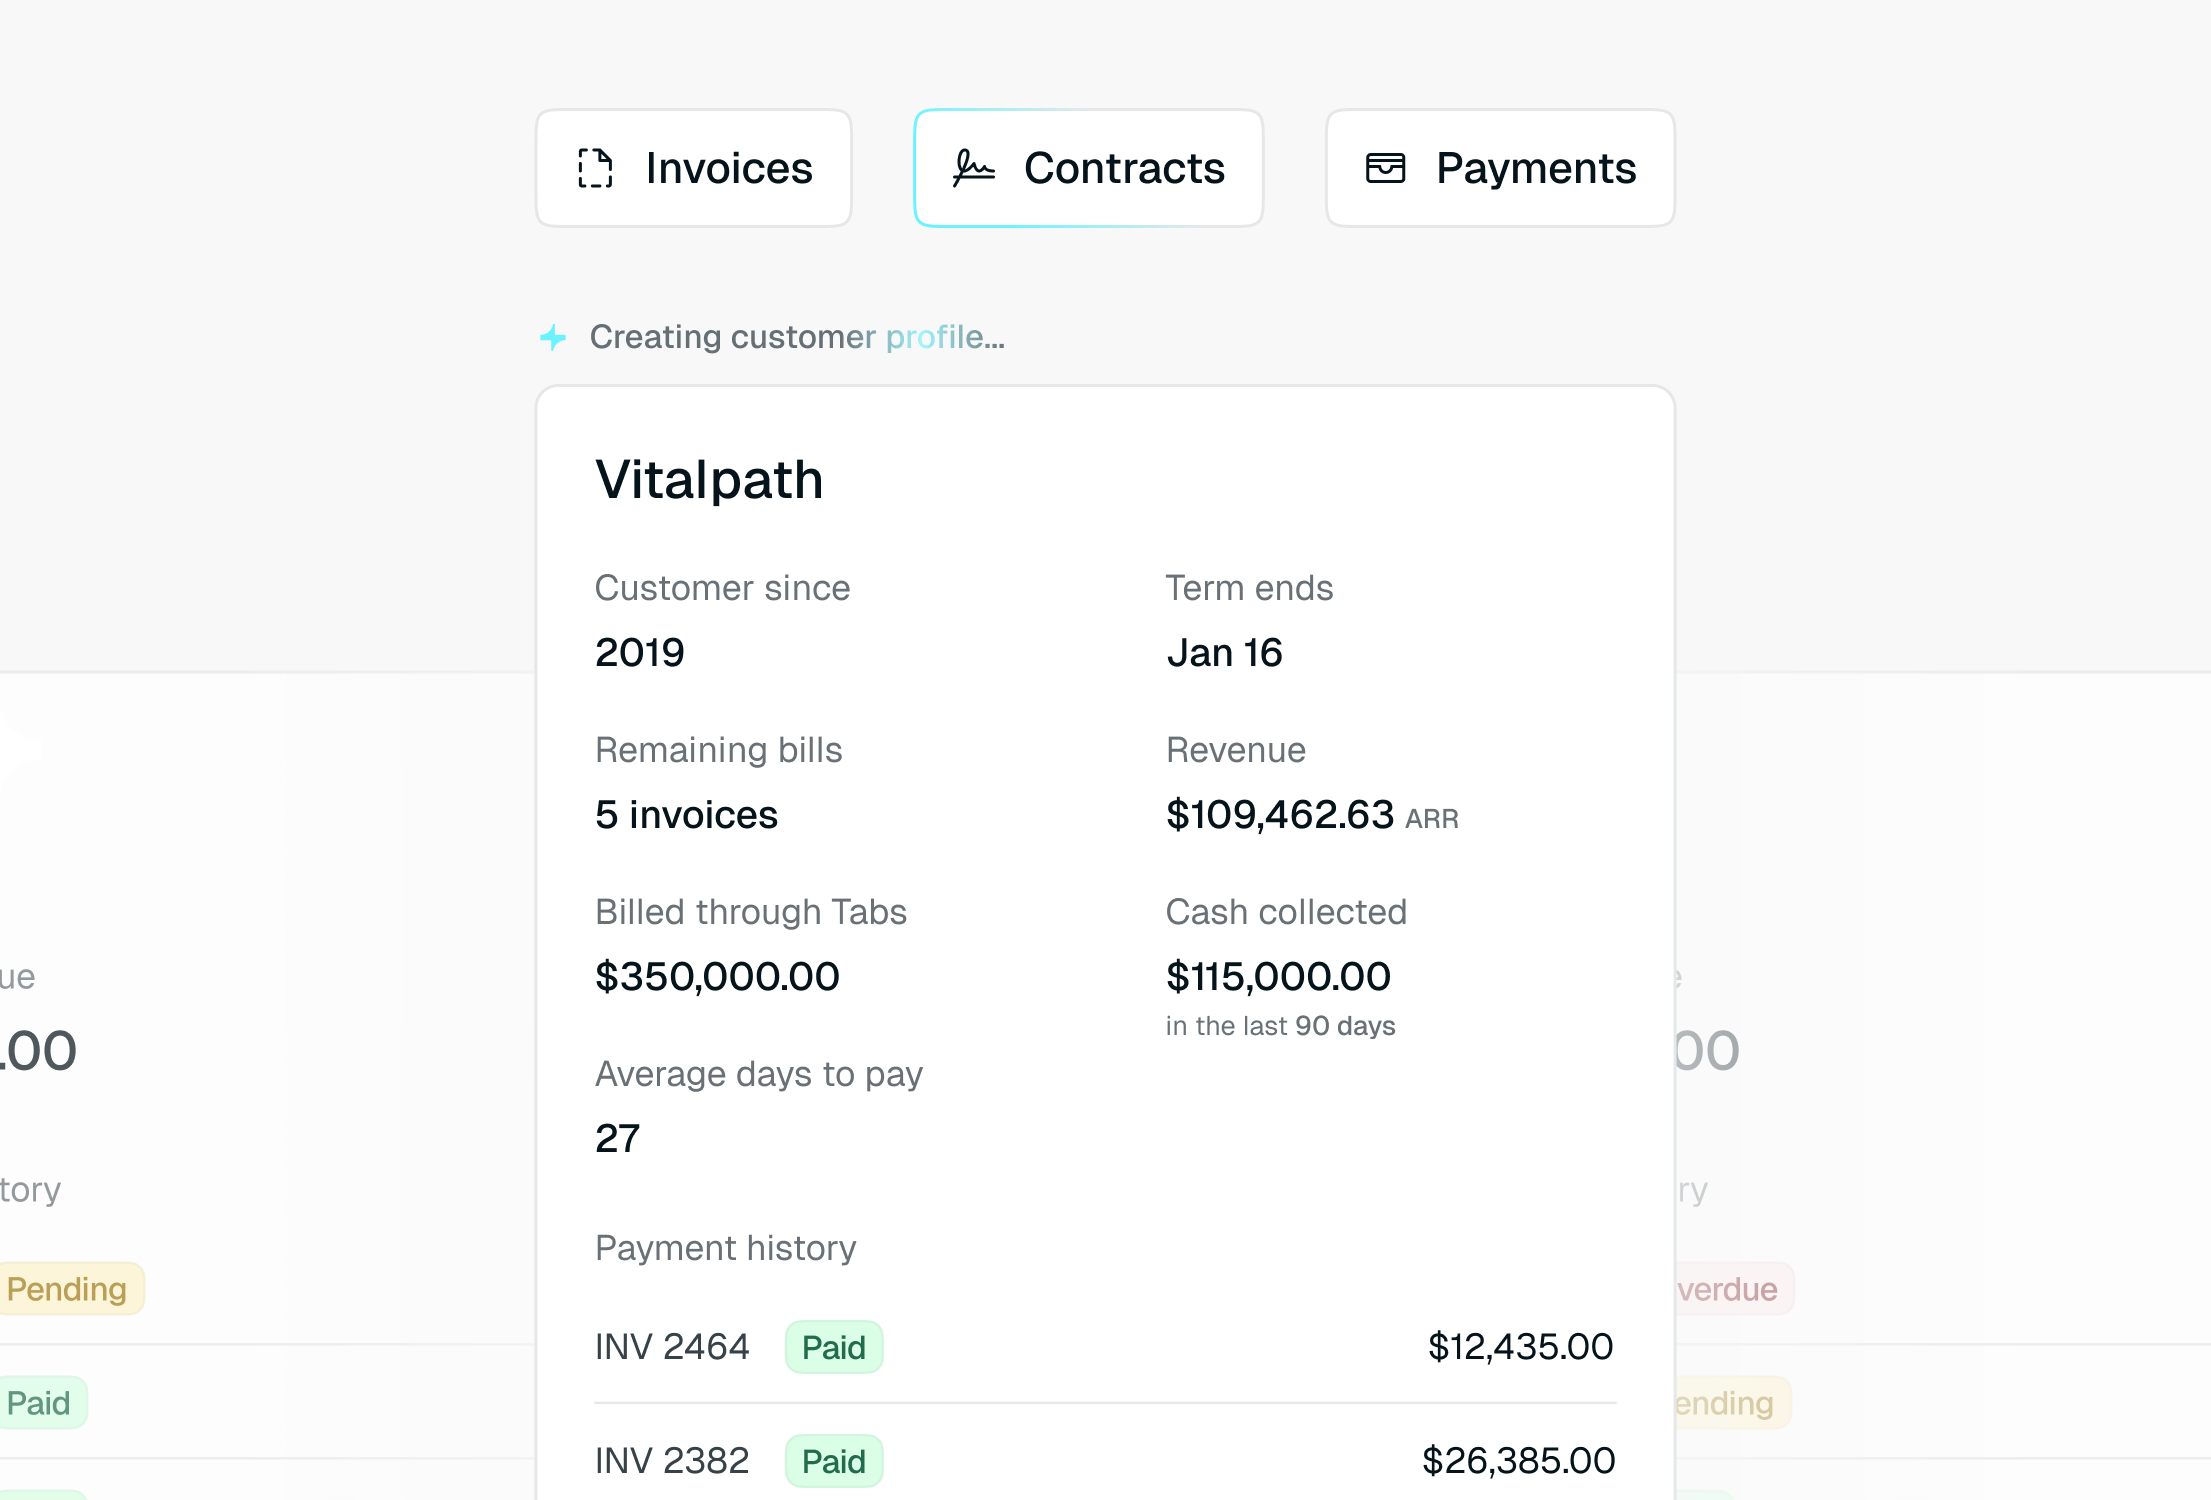Open invoice INV 2382
This screenshot has width=2211, height=1500.
point(672,1461)
